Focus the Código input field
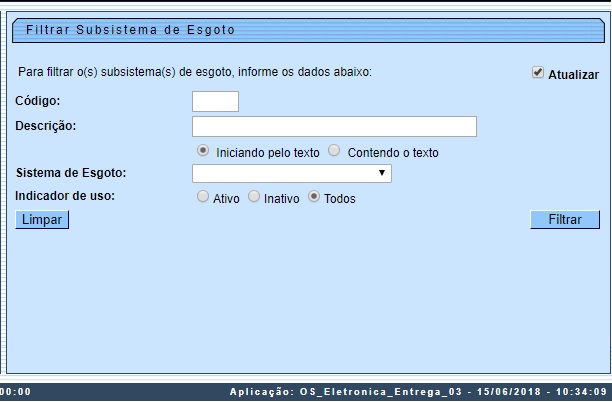 pyautogui.click(x=215, y=101)
